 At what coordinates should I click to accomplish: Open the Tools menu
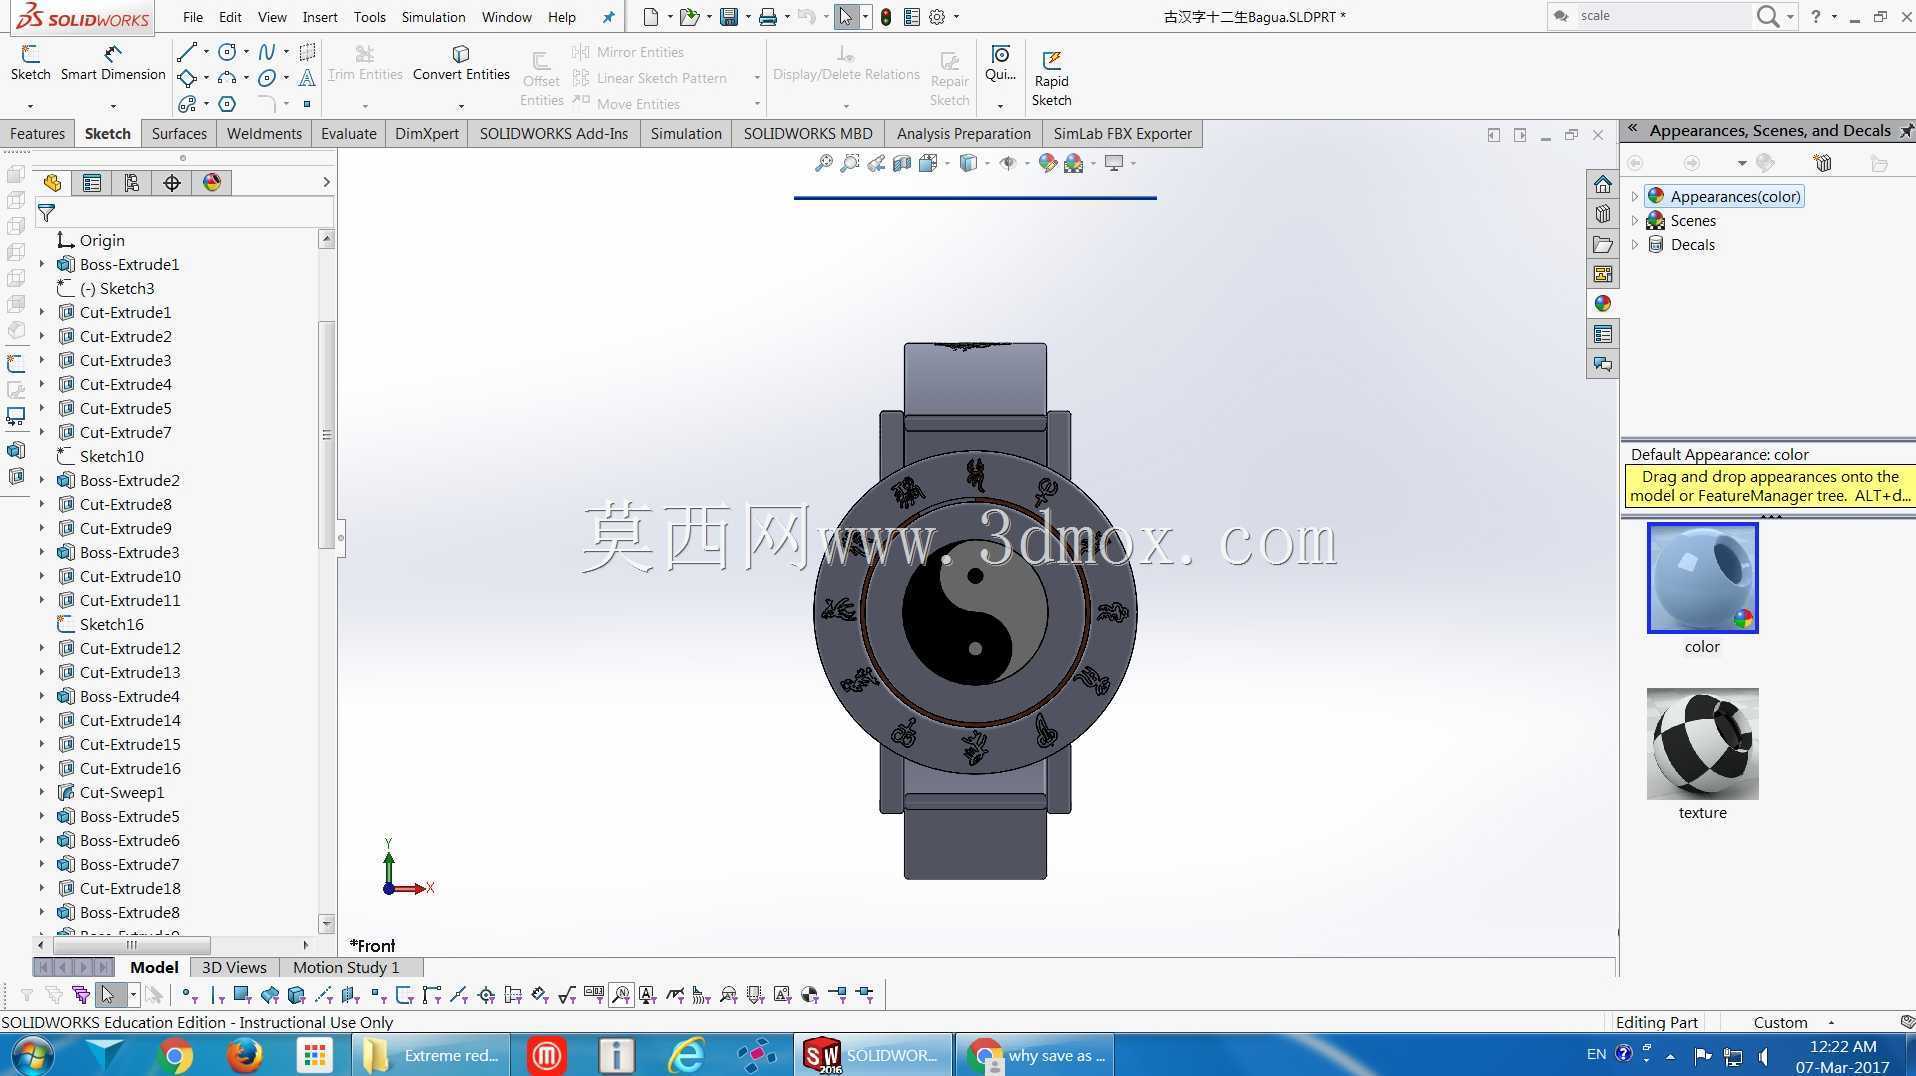point(369,17)
